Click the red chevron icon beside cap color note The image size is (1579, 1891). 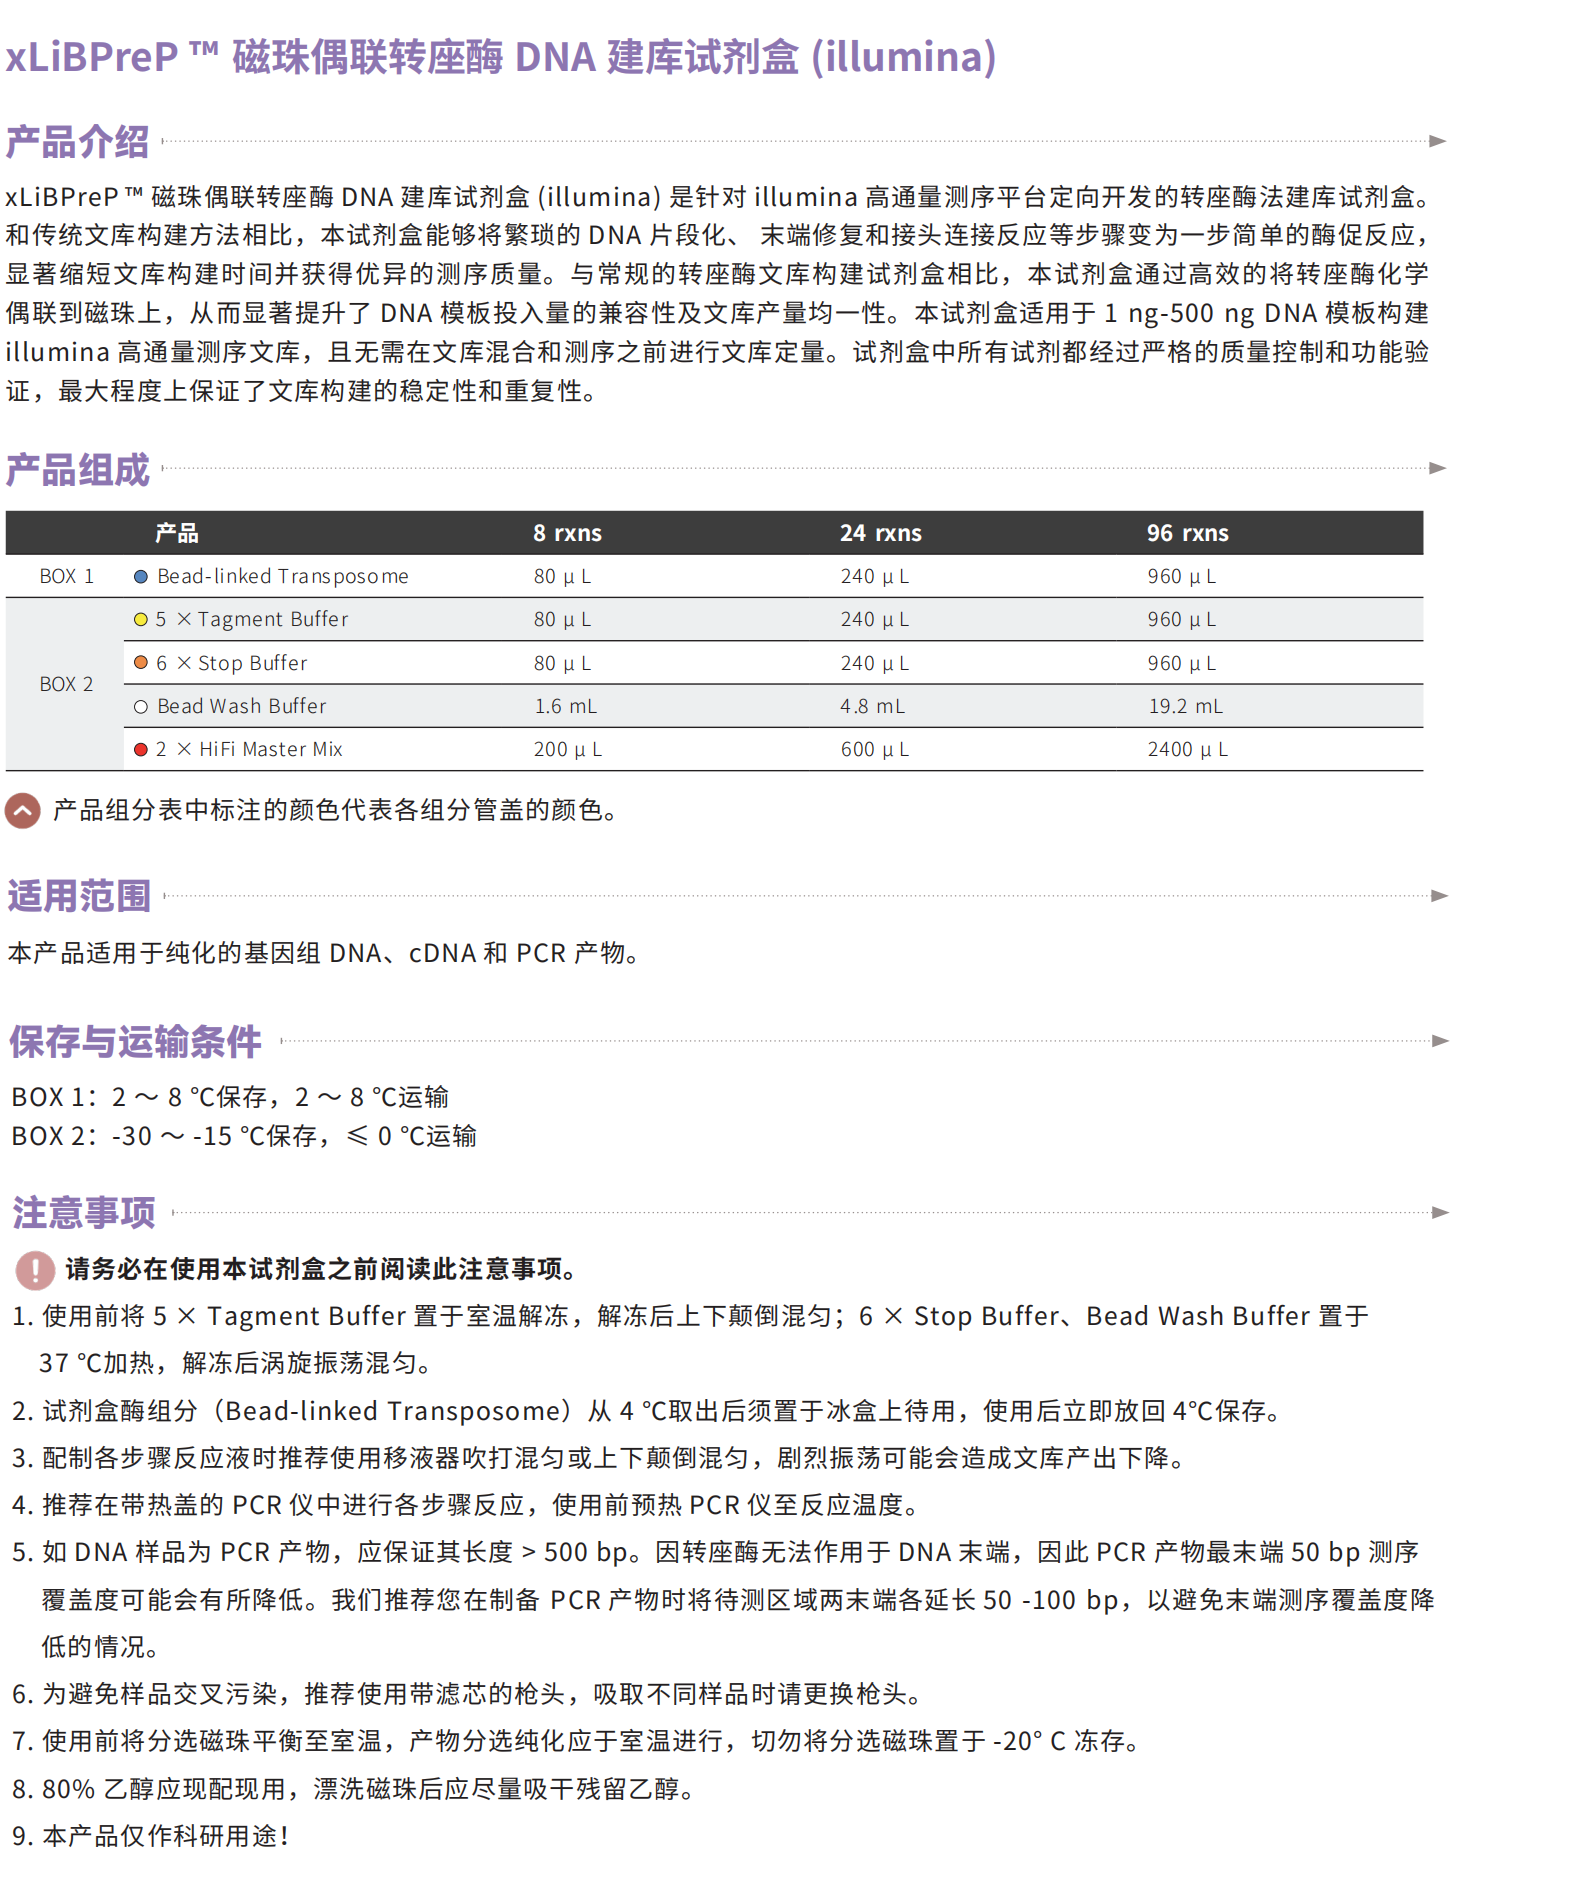pos(23,811)
